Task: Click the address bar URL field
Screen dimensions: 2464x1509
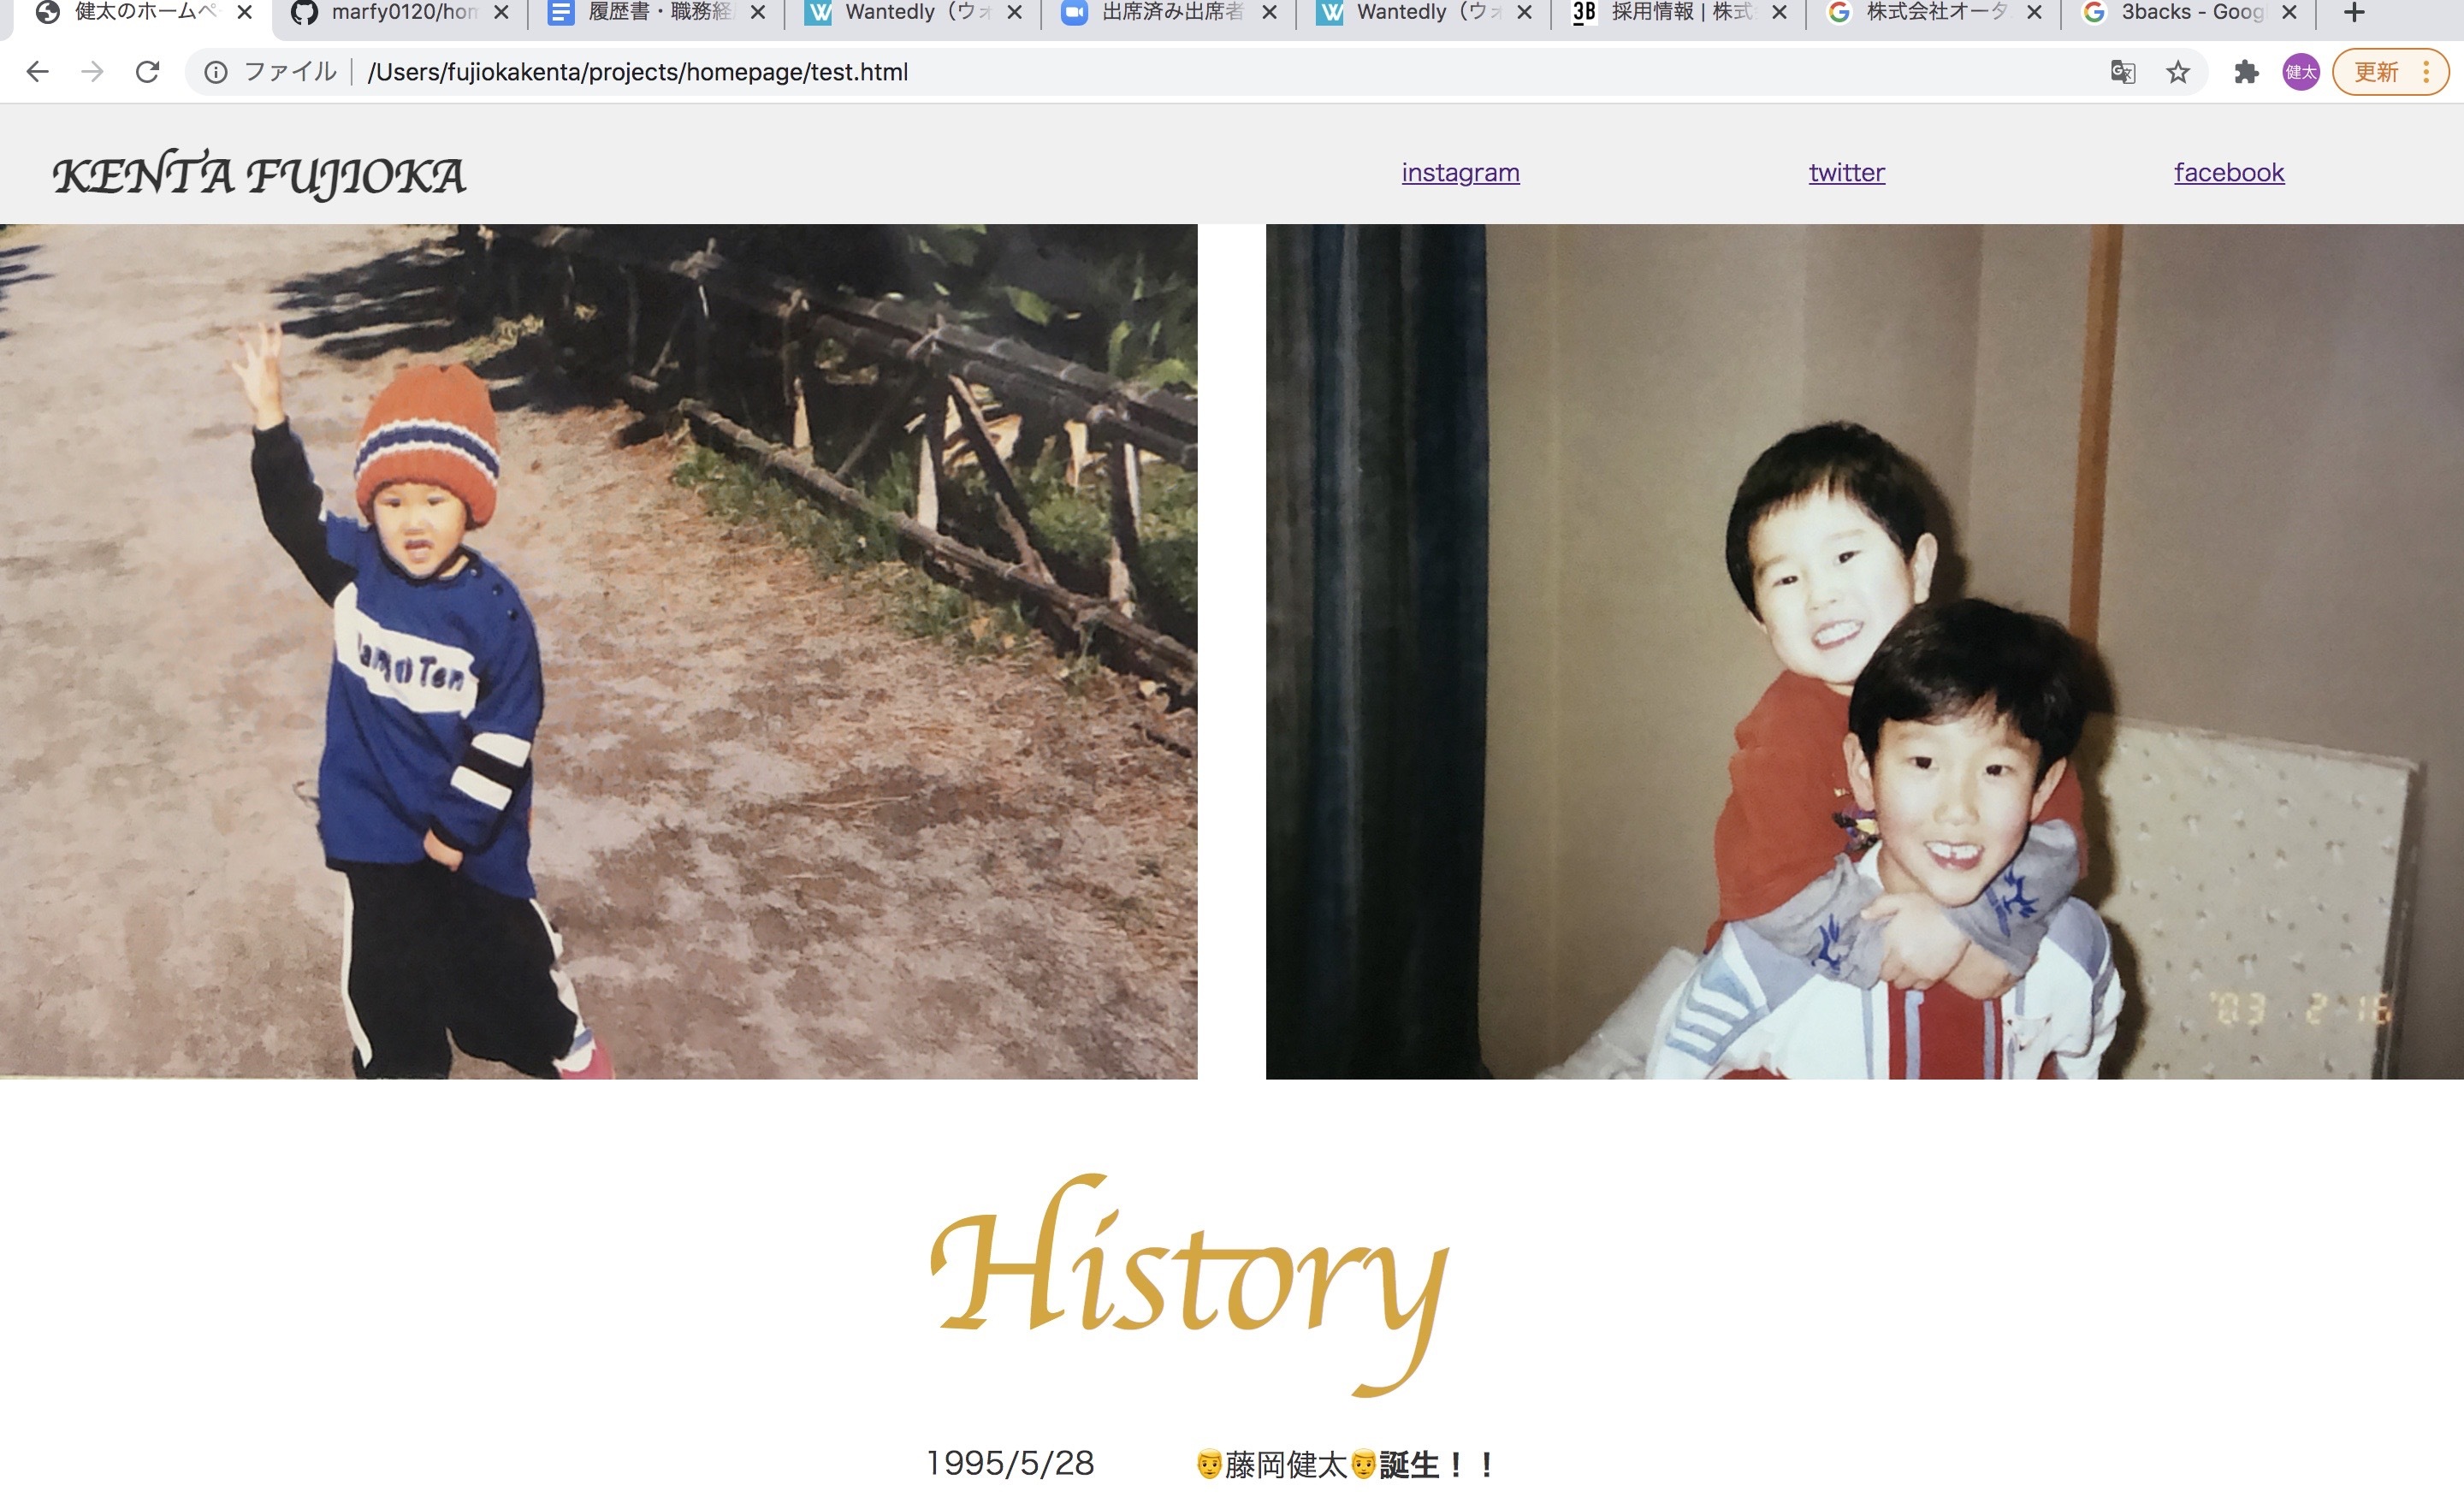Action: tap(1200, 72)
